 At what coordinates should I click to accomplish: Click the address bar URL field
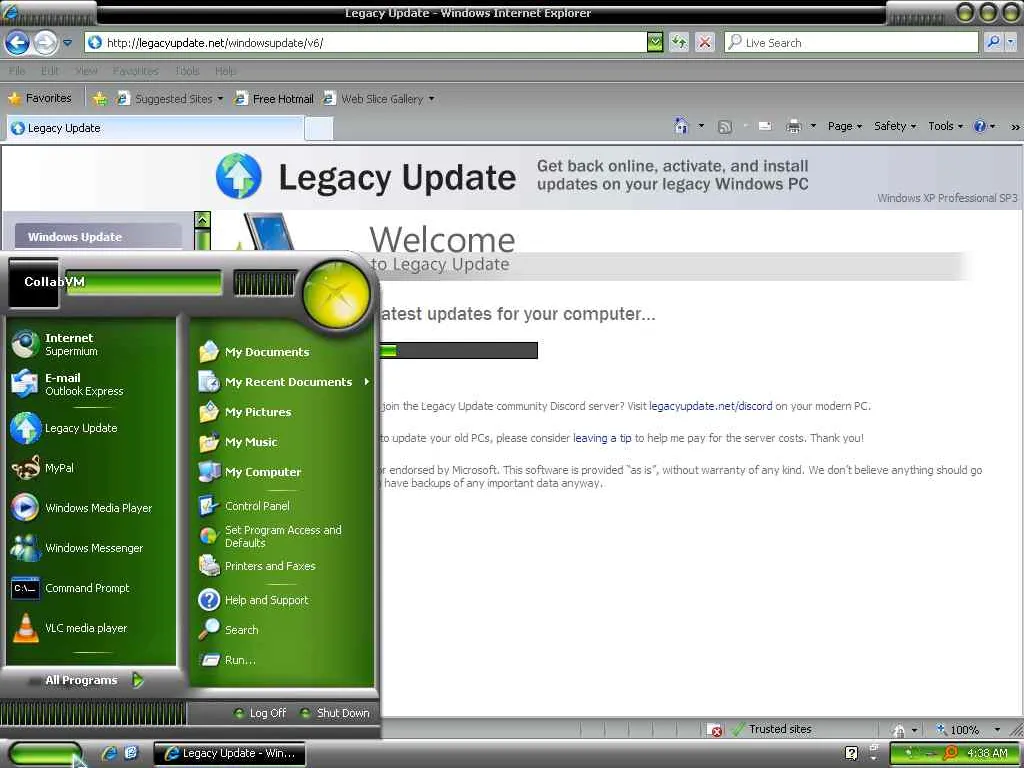coord(366,43)
